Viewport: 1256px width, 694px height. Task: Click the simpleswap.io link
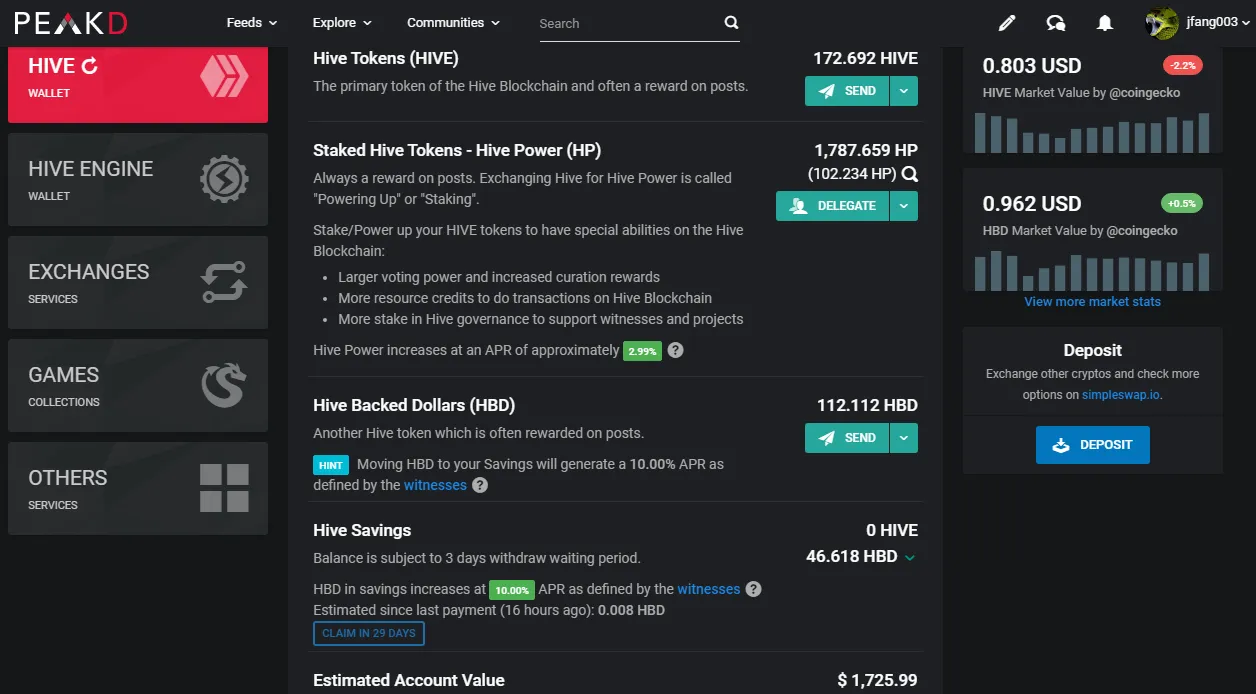tap(1121, 395)
